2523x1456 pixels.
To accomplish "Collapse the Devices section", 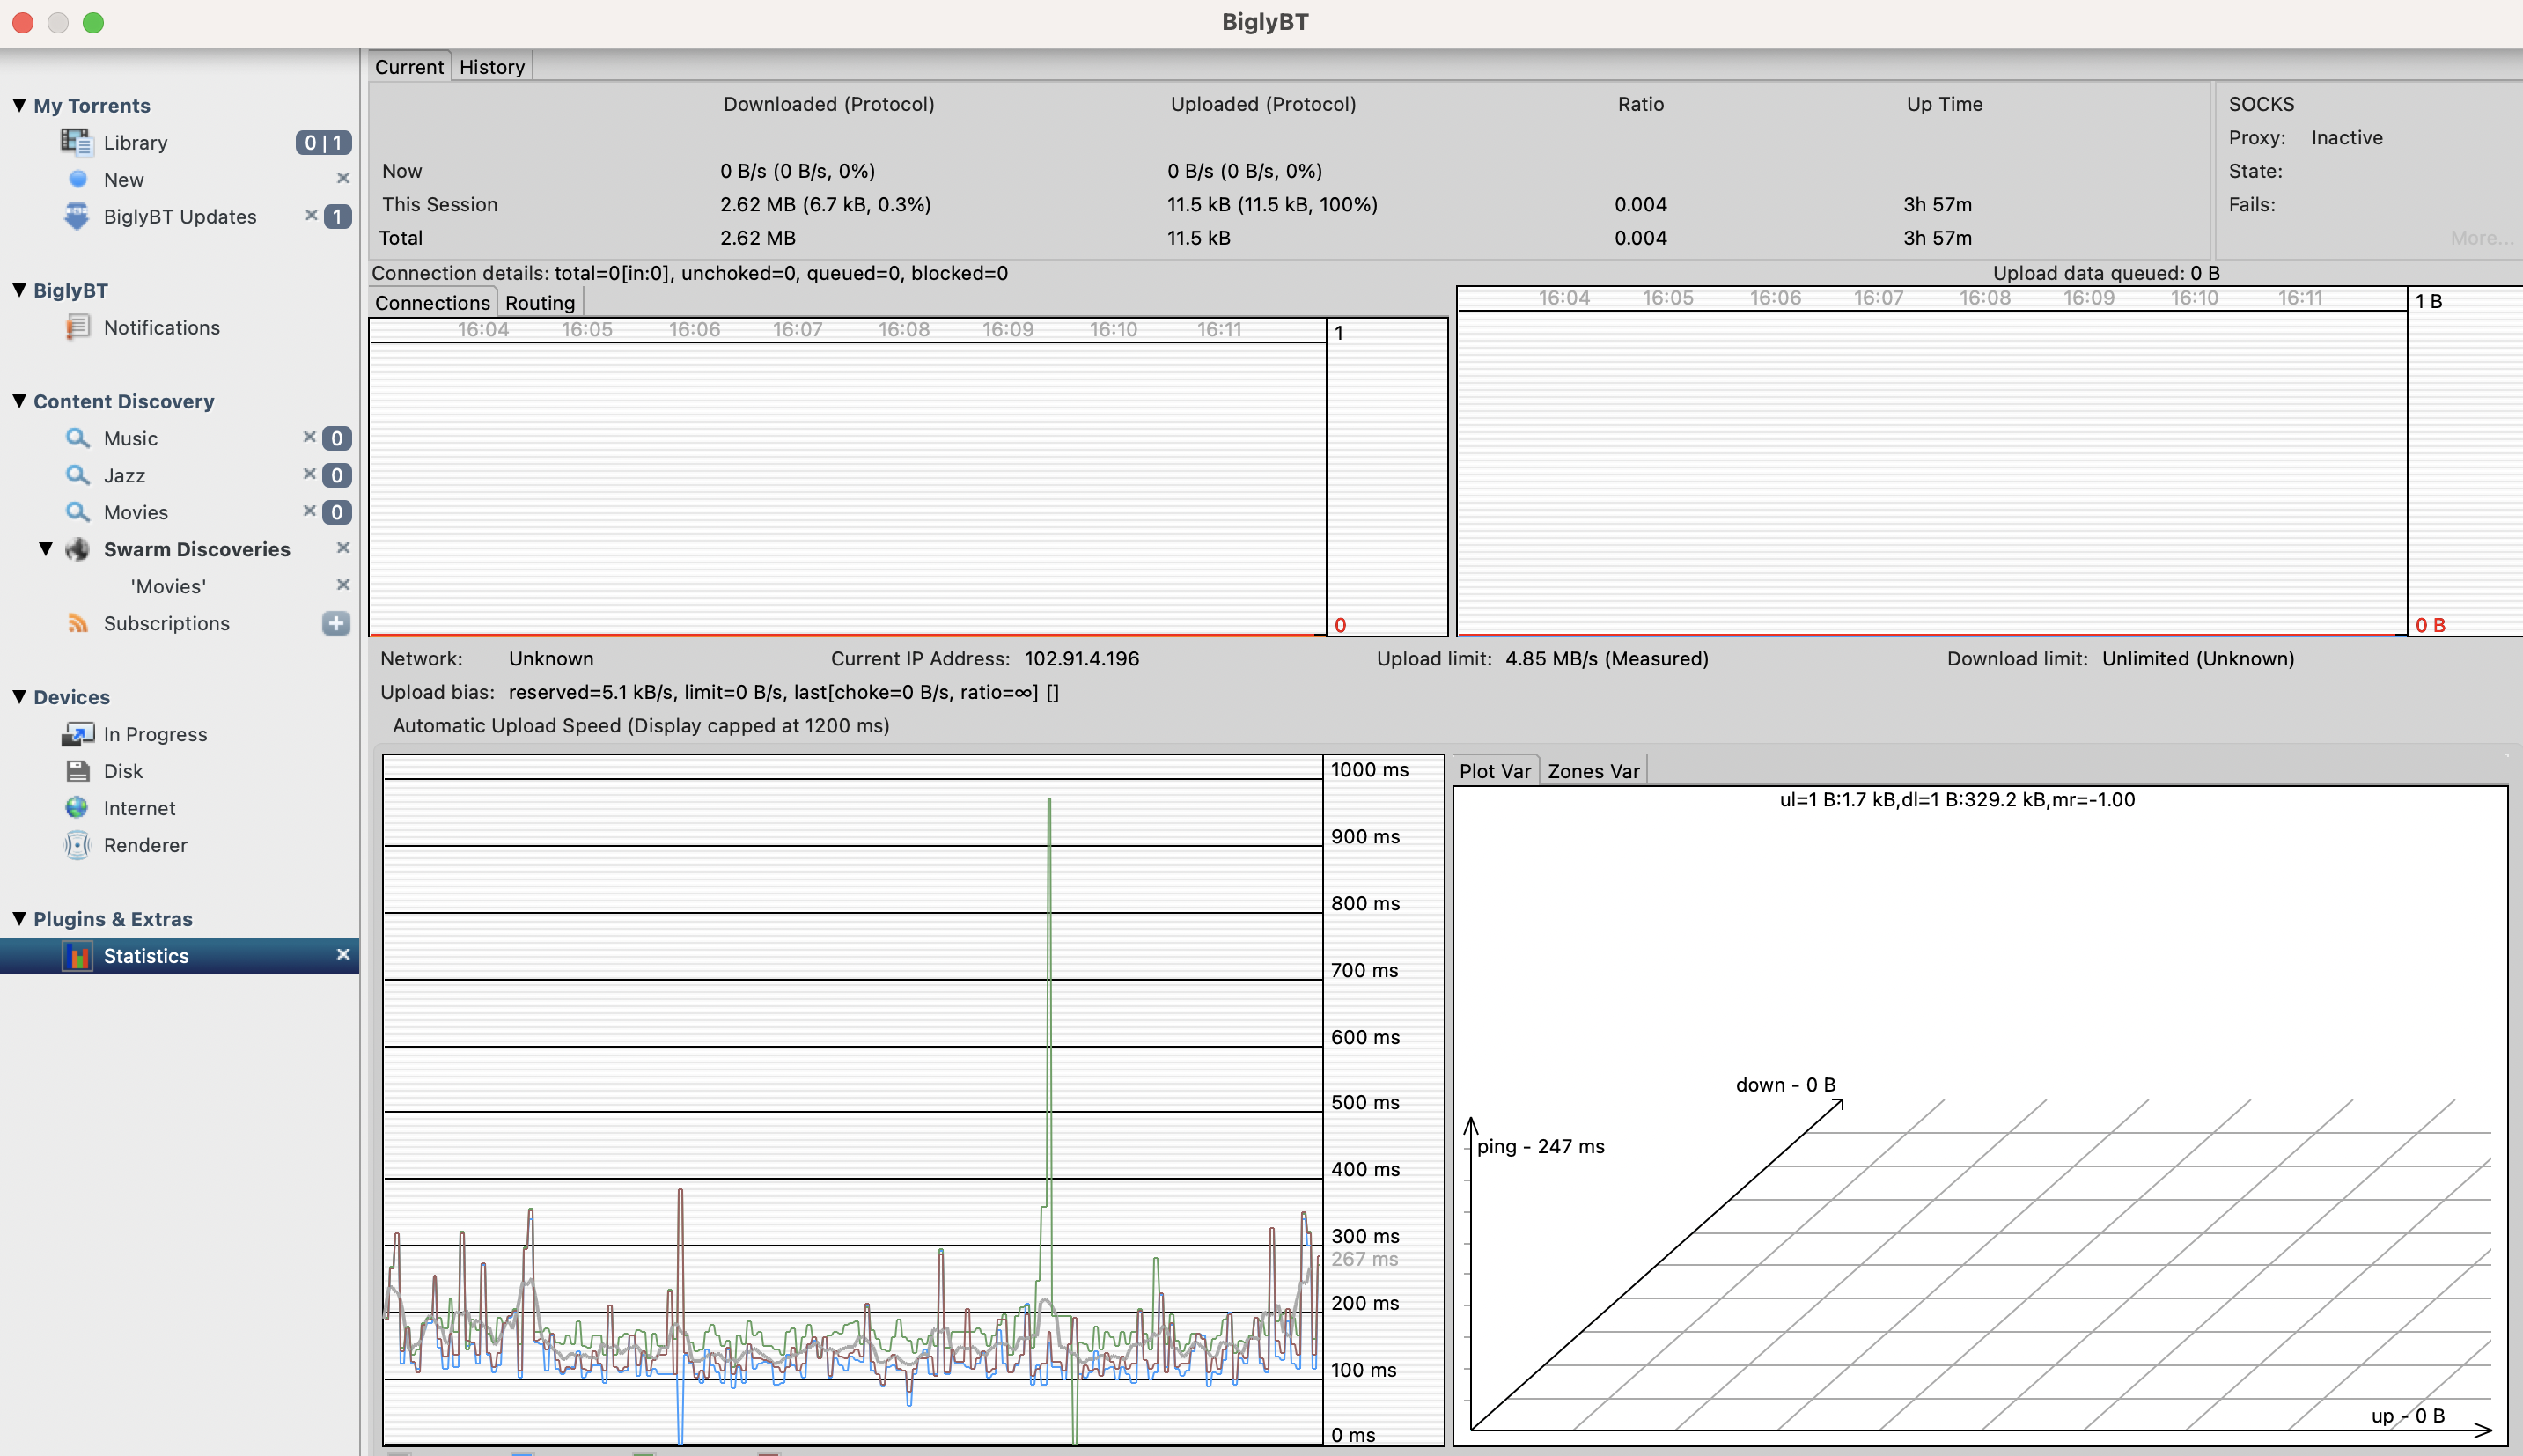I will (x=19, y=697).
